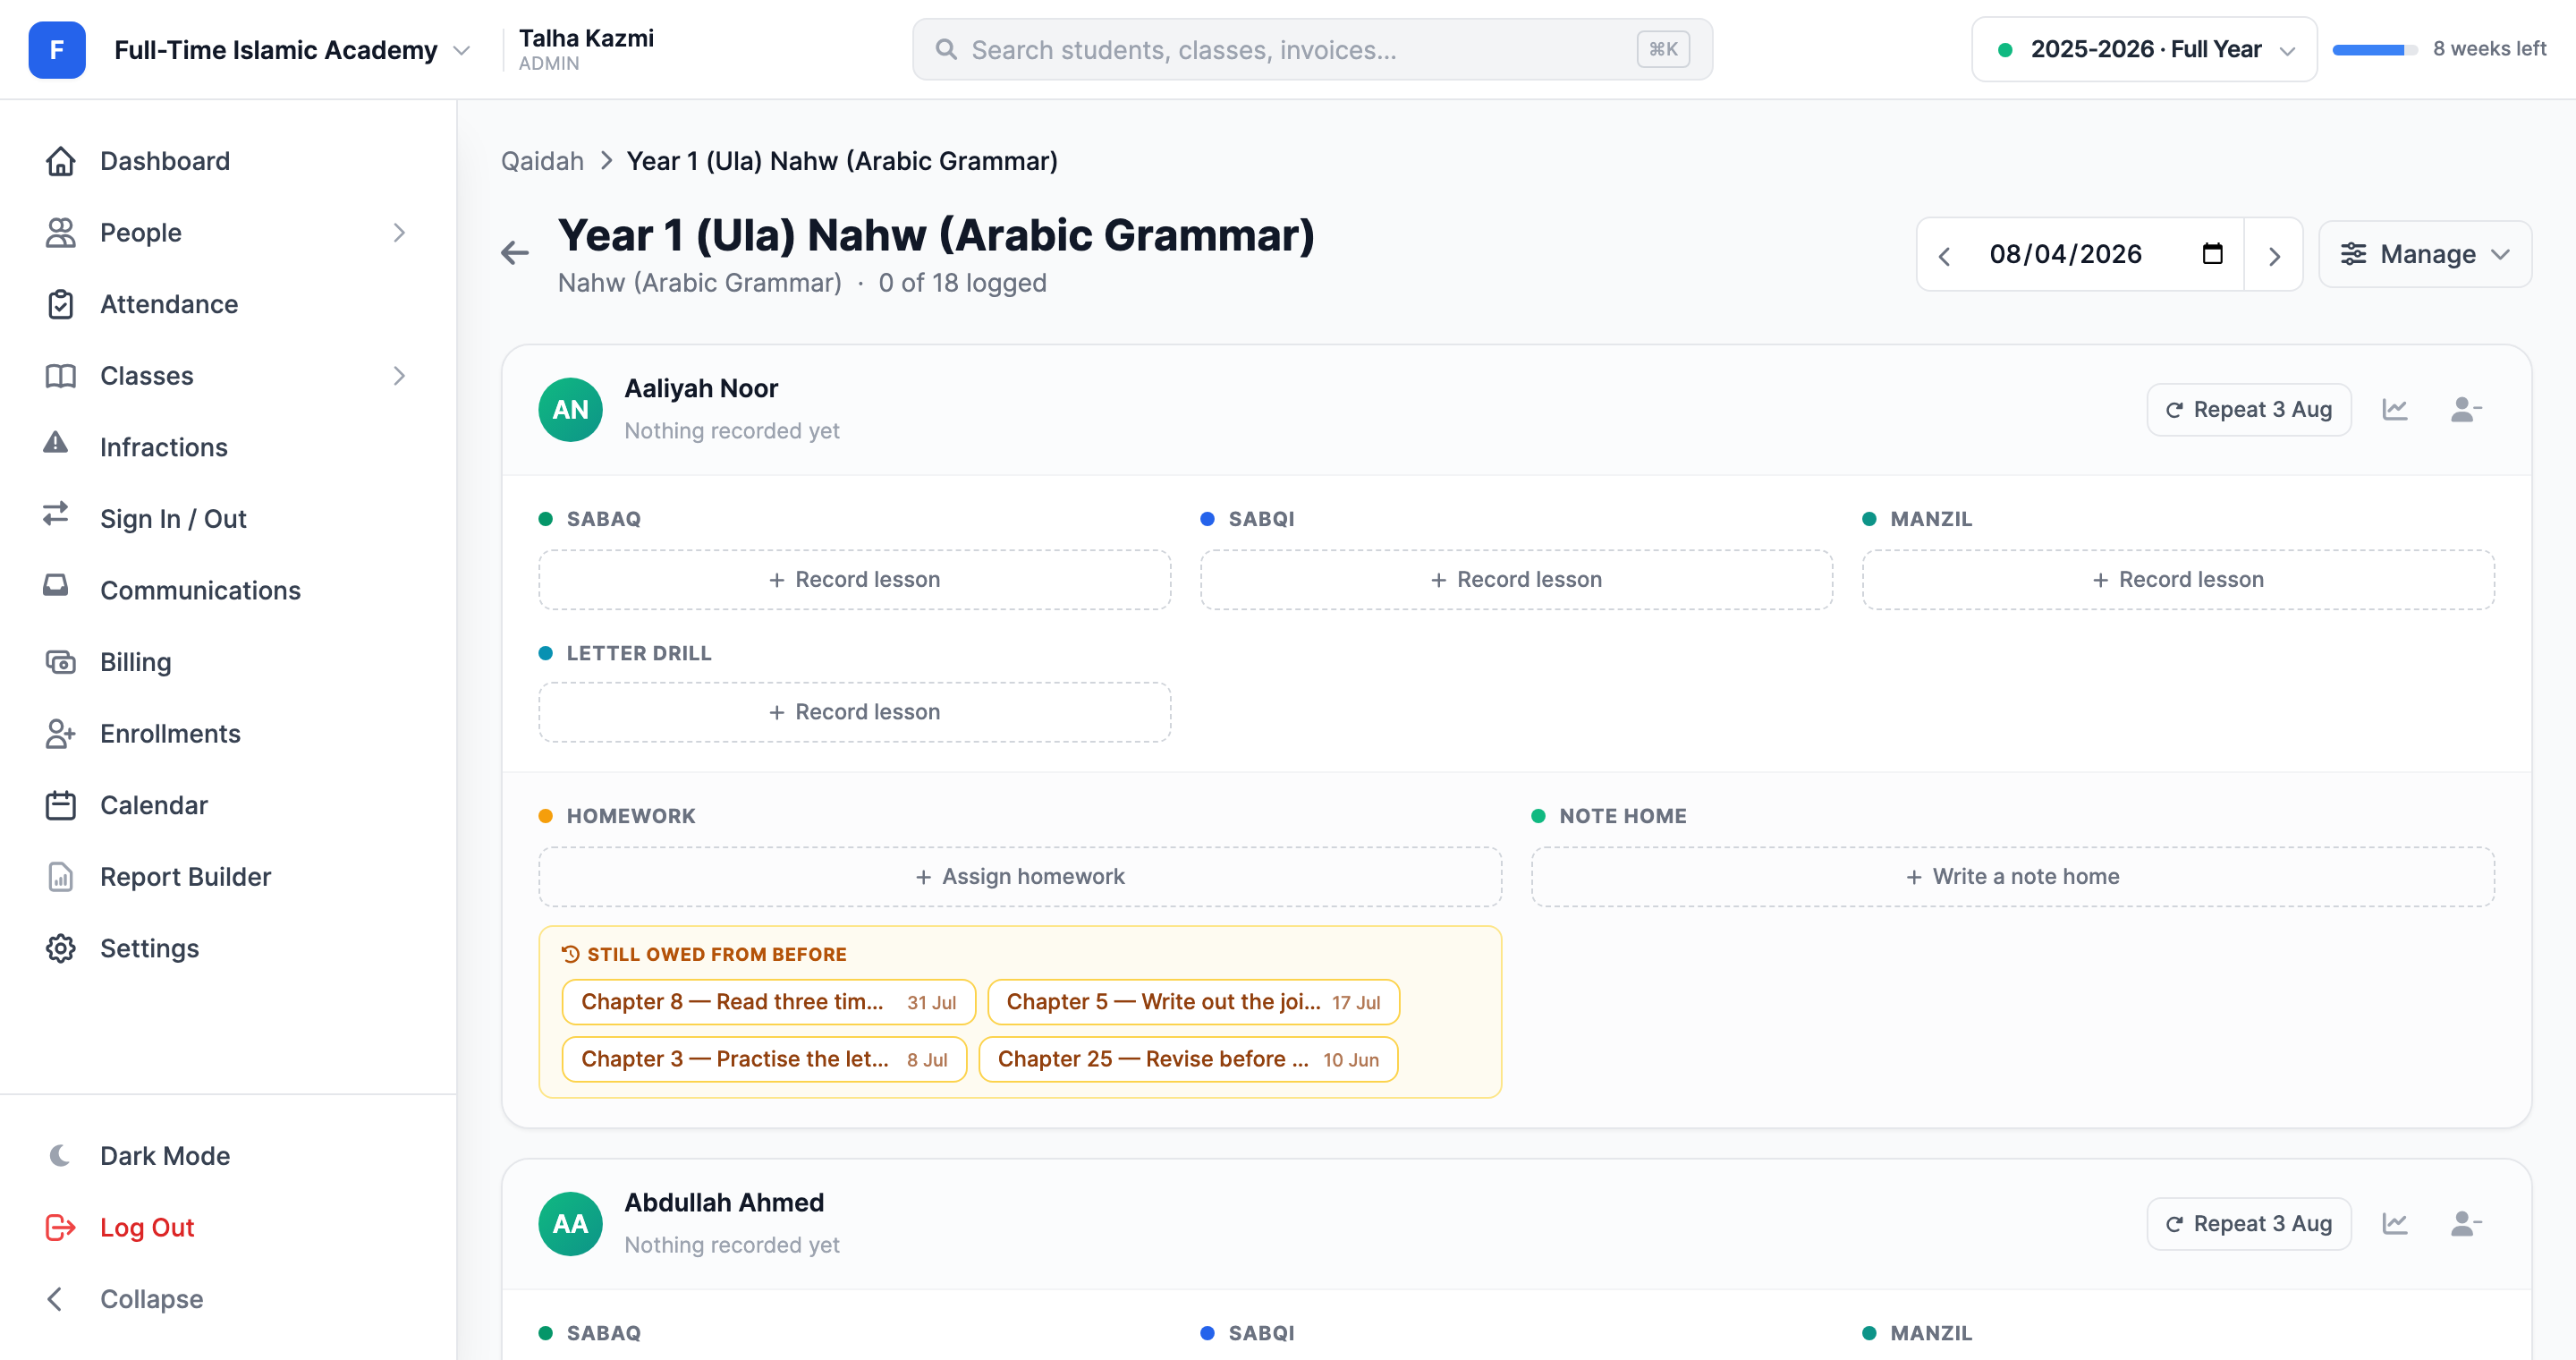Click "0 of 18 logged" text
This screenshot has width=2576, height=1360.
(x=962, y=283)
